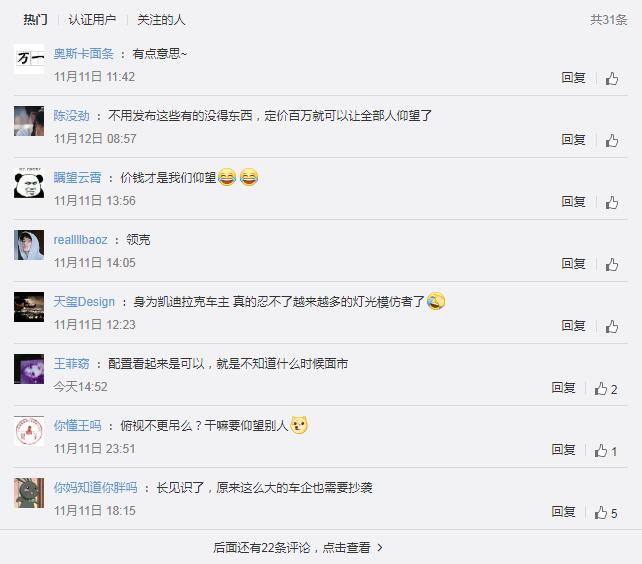Image resolution: width=642 pixels, height=564 pixels.
Task: Open 你懂王吗's profile avatar
Action: pos(29,431)
